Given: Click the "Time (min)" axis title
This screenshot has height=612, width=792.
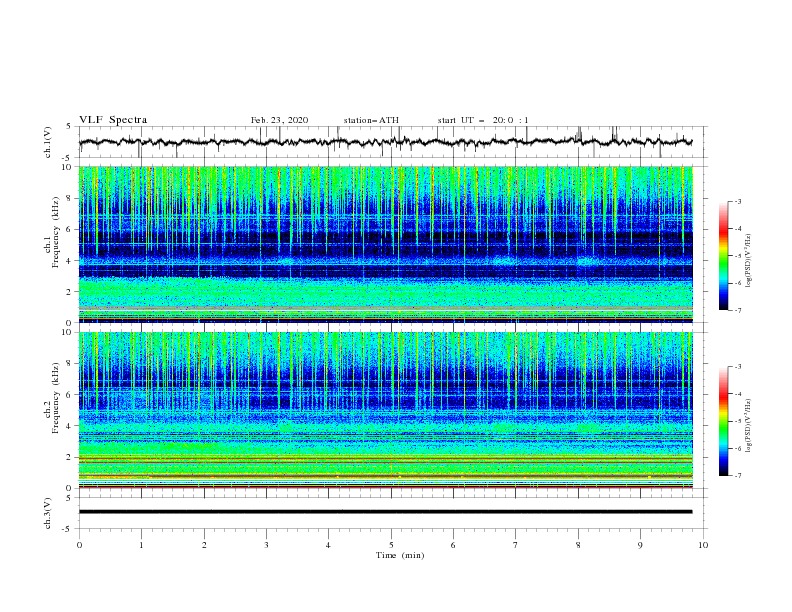Looking at the screenshot, I should pyautogui.click(x=400, y=555).
